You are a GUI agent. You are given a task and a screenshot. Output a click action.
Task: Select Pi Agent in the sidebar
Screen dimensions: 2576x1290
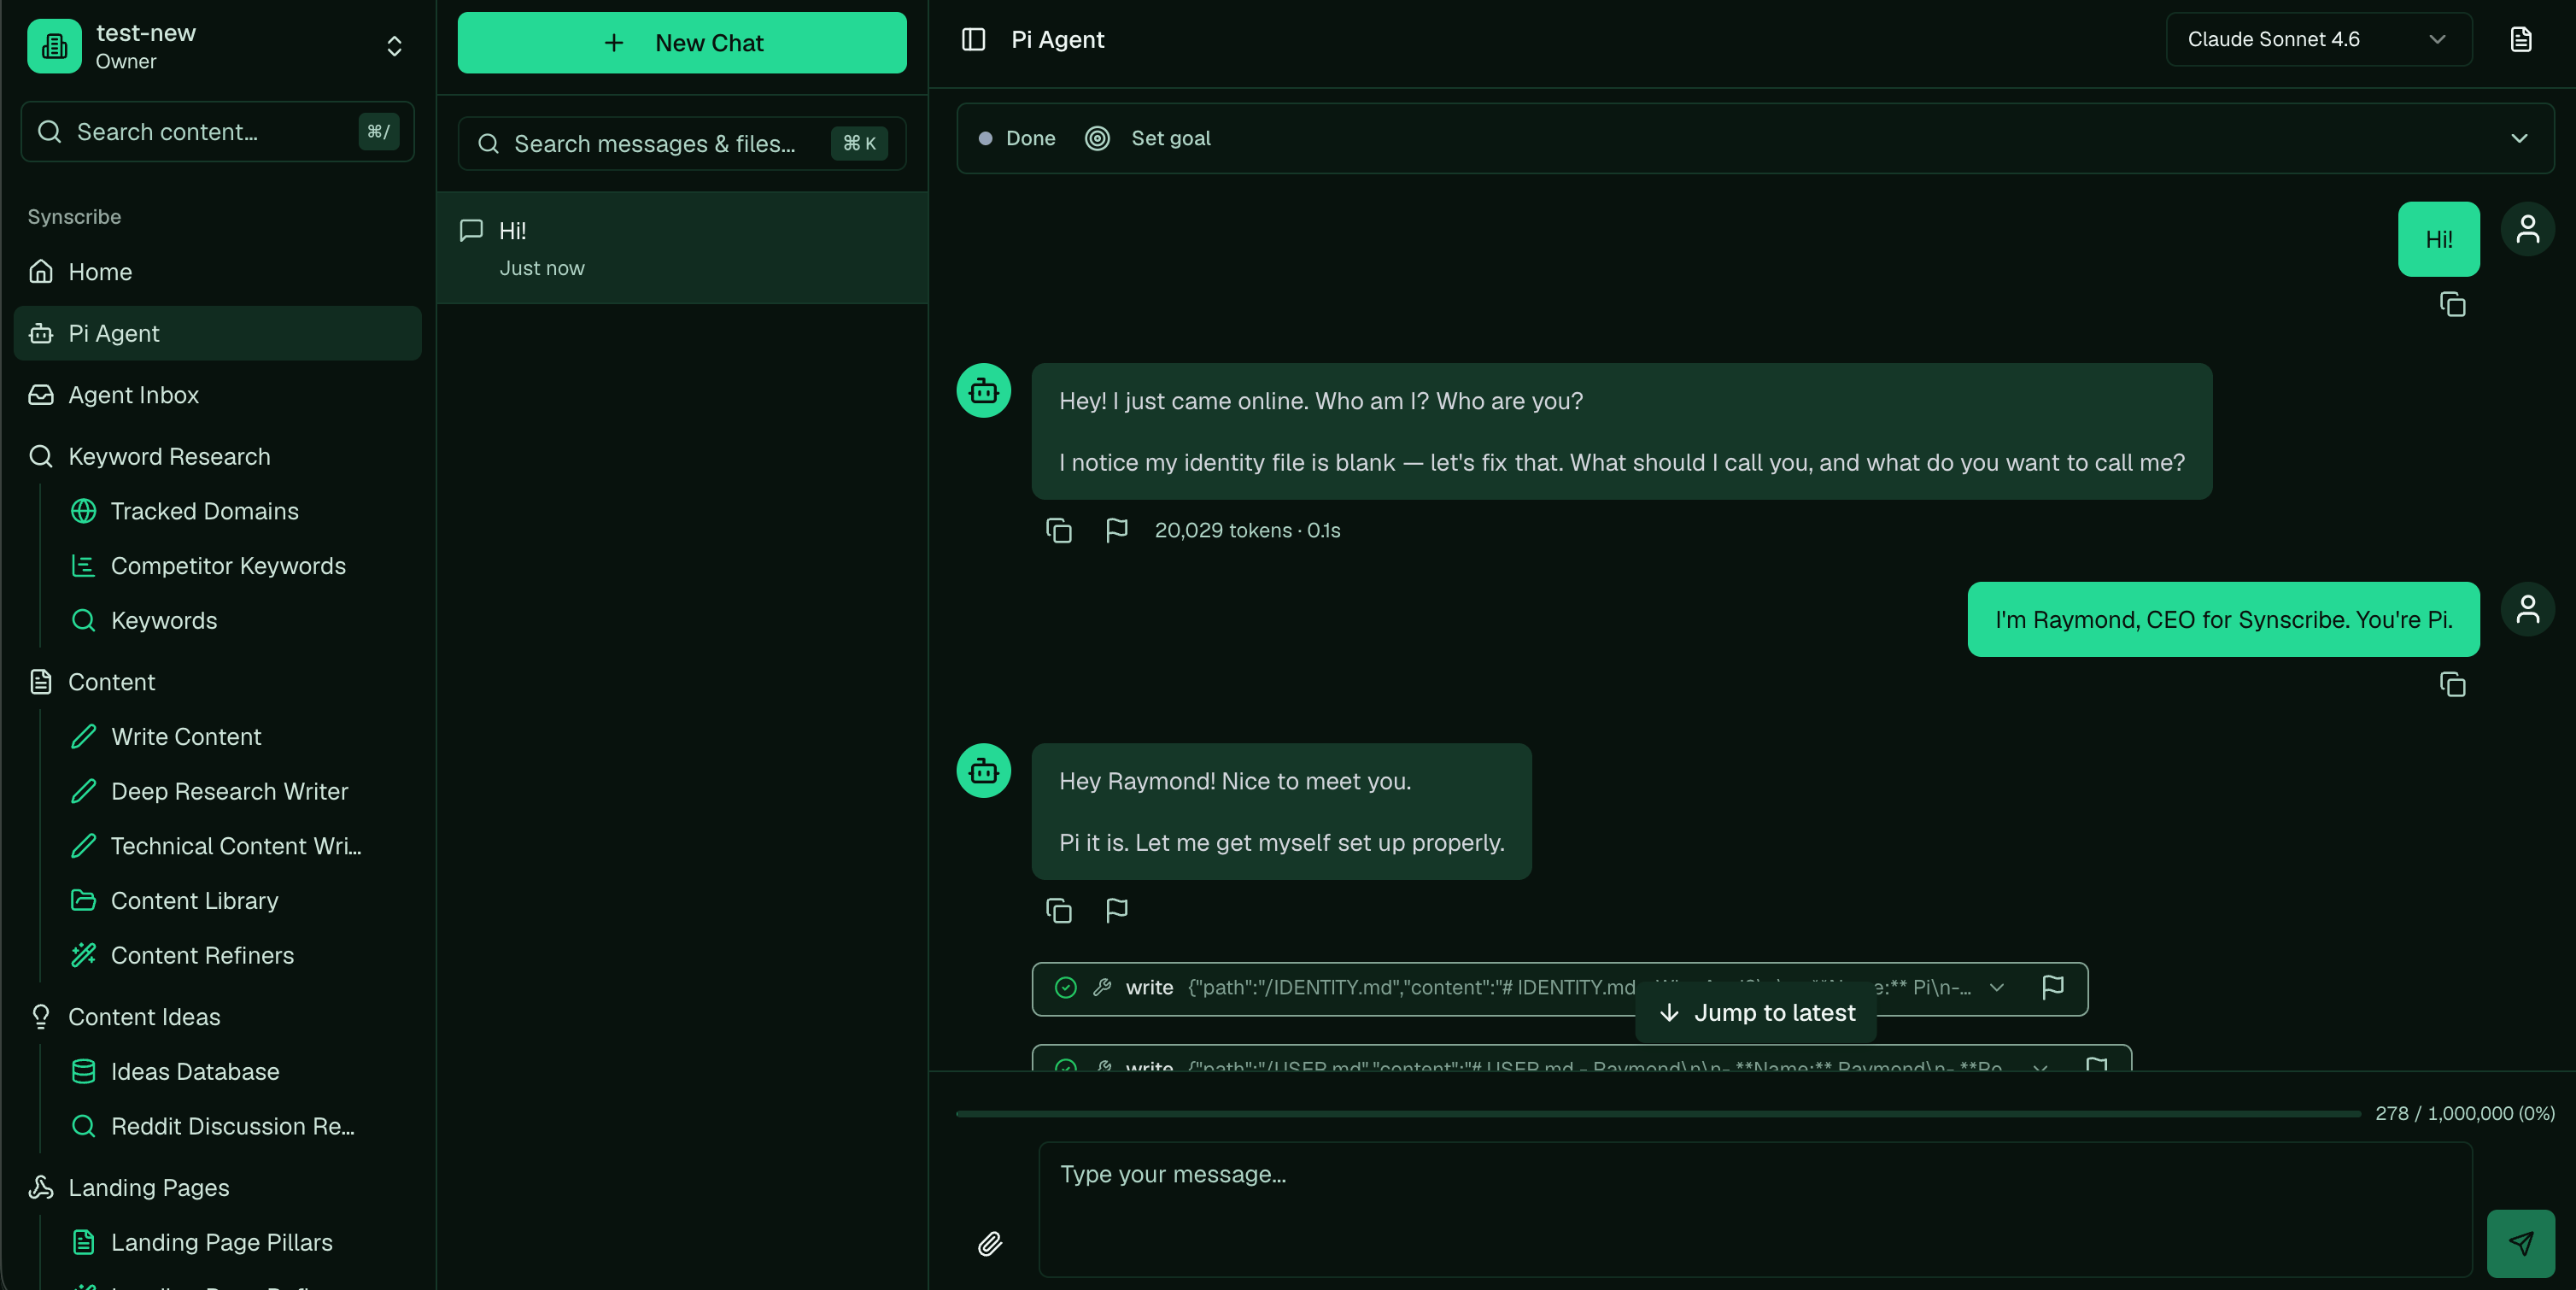pos(217,333)
